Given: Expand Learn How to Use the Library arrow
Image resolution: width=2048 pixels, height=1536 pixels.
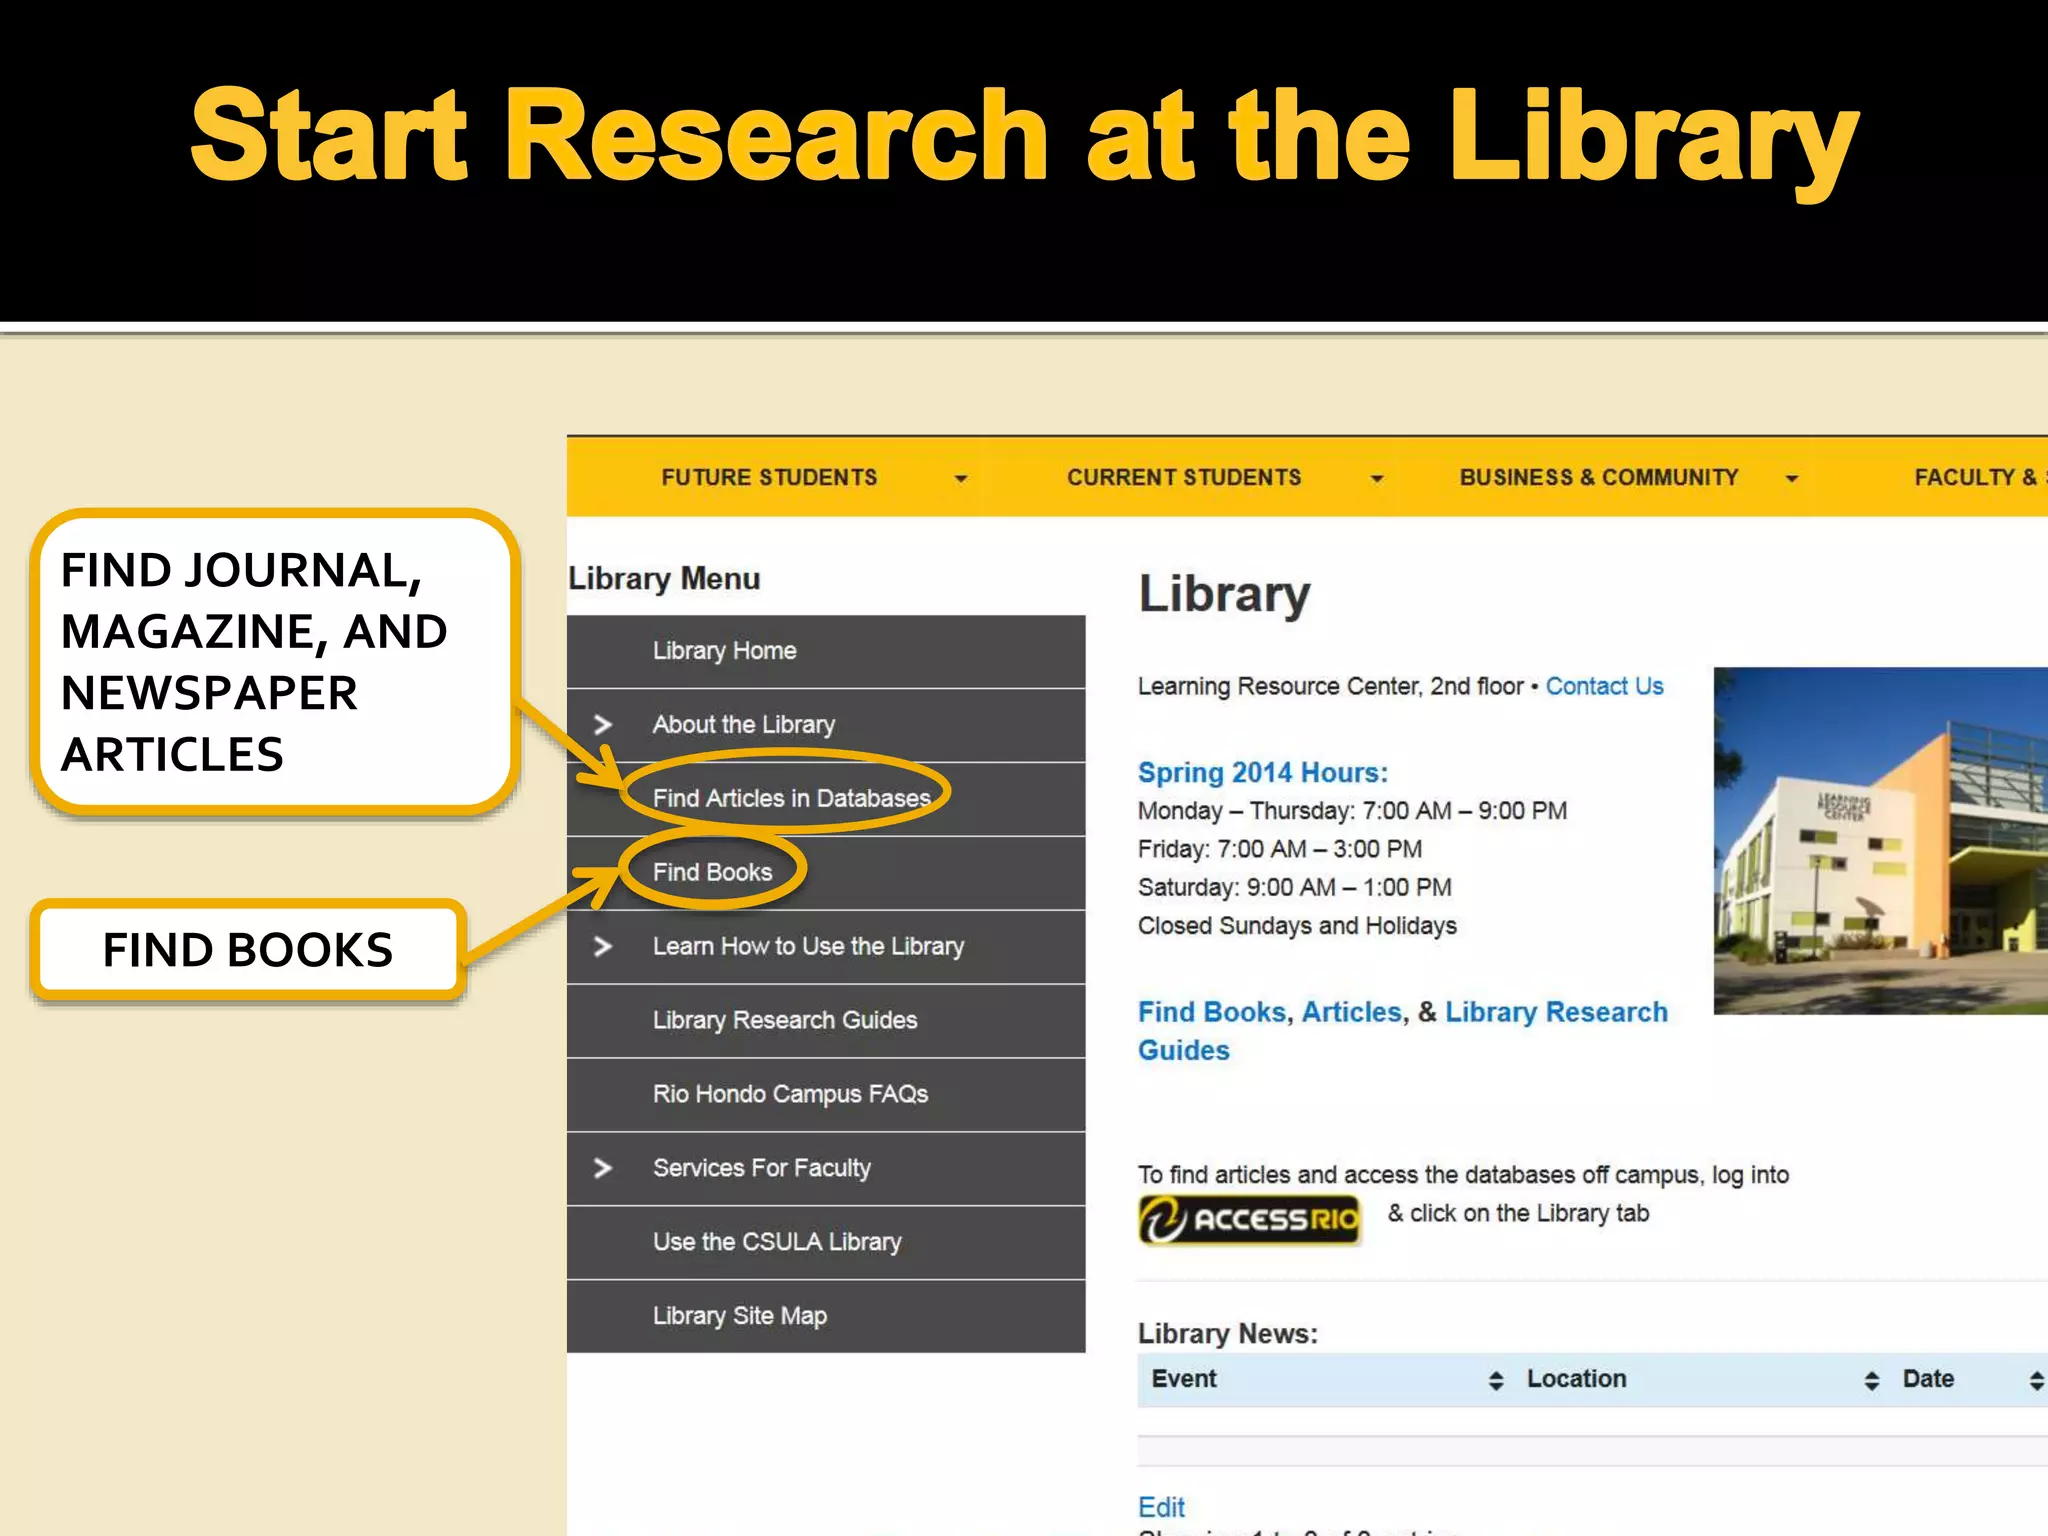Looking at the screenshot, I should pyautogui.click(x=602, y=946).
